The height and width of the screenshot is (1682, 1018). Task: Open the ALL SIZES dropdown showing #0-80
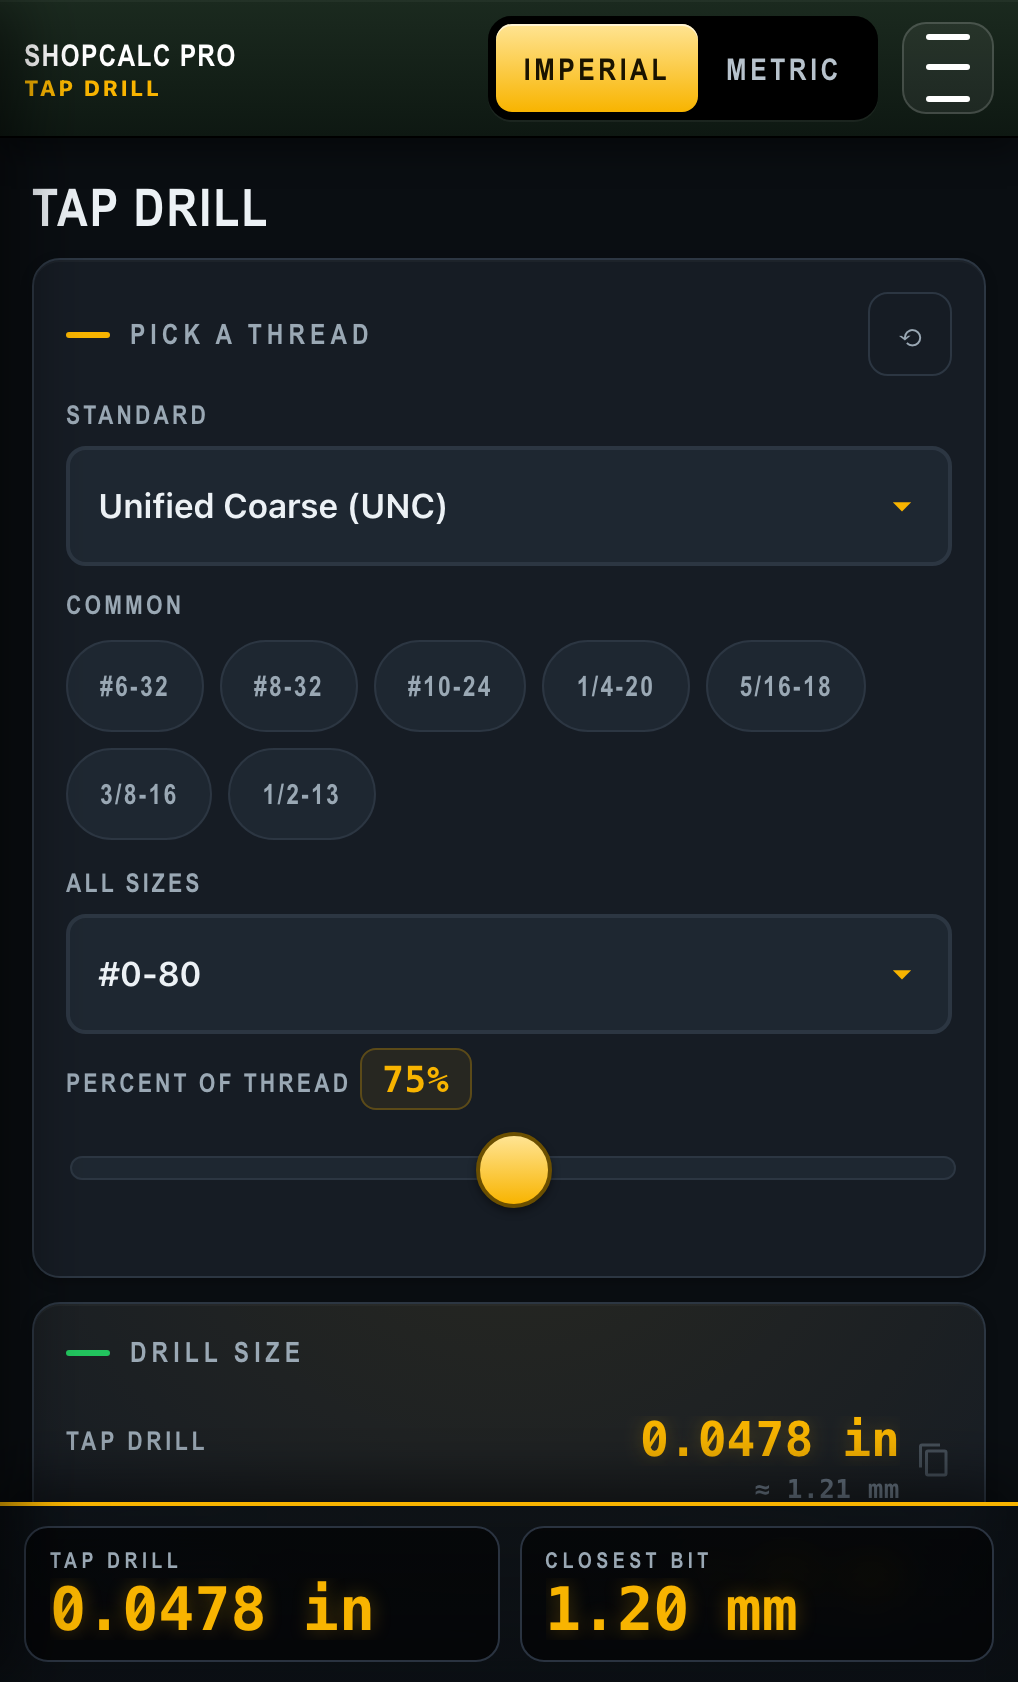pyautogui.click(x=508, y=974)
